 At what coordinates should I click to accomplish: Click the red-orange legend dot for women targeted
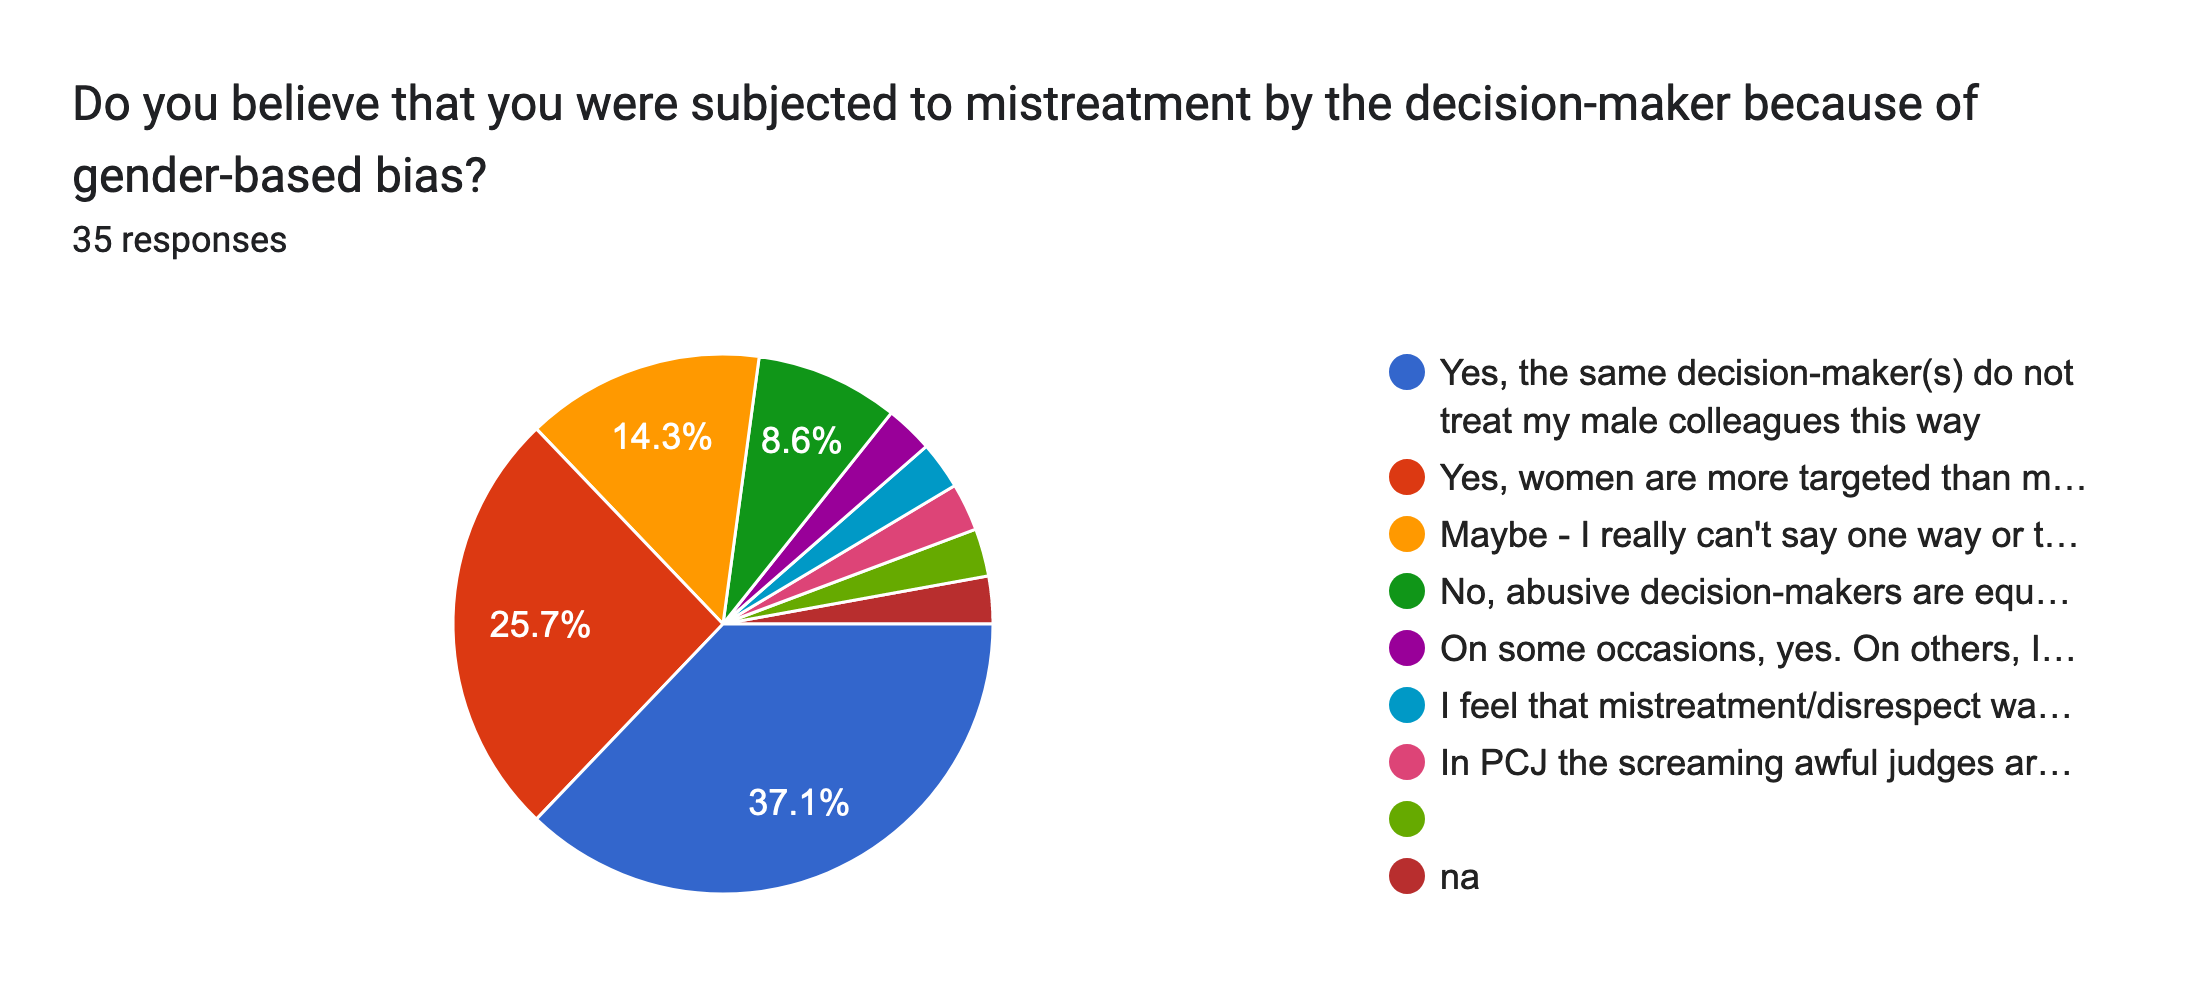coord(1407,478)
